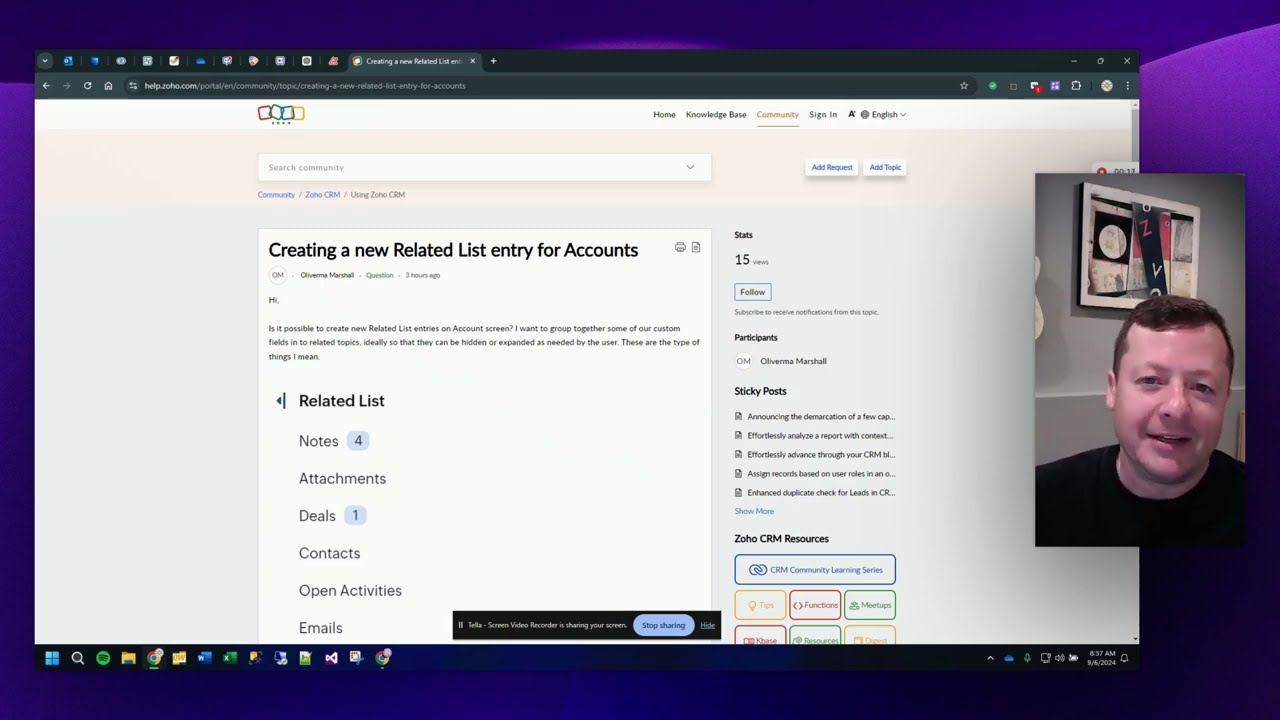Image resolution: width=1280 pixels, height=720 pixels.
Task: Open Spotify from the taskbar
Action: [x=103, y=658]
